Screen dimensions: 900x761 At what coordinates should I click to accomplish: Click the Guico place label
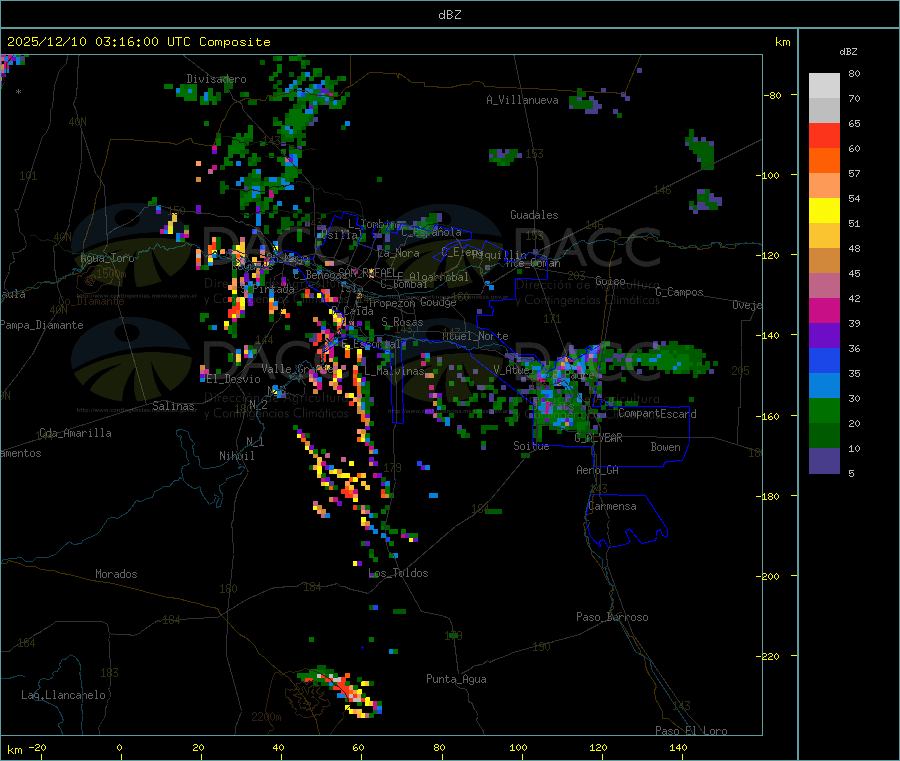610,281
